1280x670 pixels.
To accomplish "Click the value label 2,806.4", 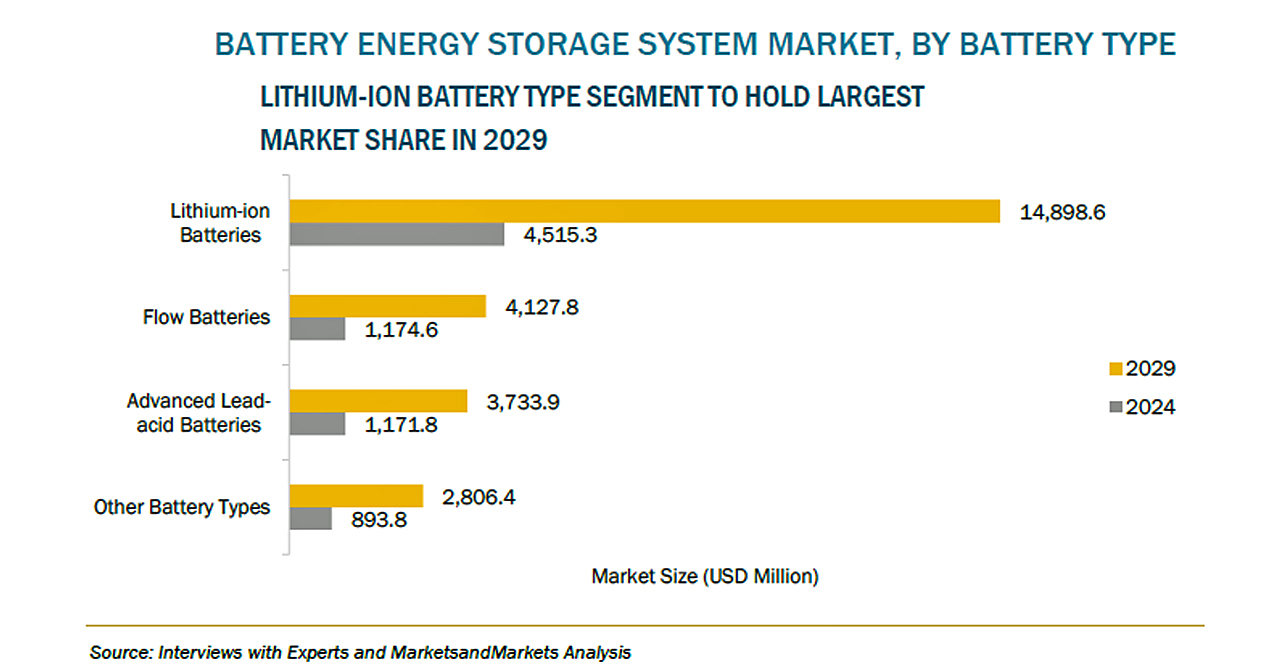I will pyautogui.click(x=479, y=497).
